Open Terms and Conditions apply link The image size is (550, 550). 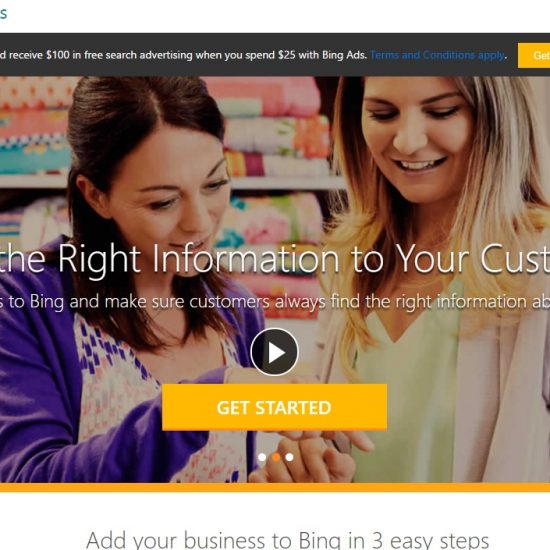pyautogui.click(x=437, y=55)
